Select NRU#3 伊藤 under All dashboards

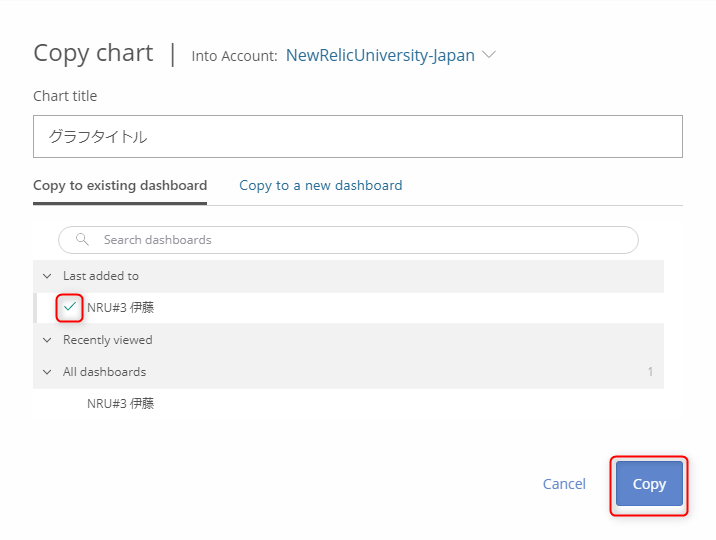[x=121, y=404]
